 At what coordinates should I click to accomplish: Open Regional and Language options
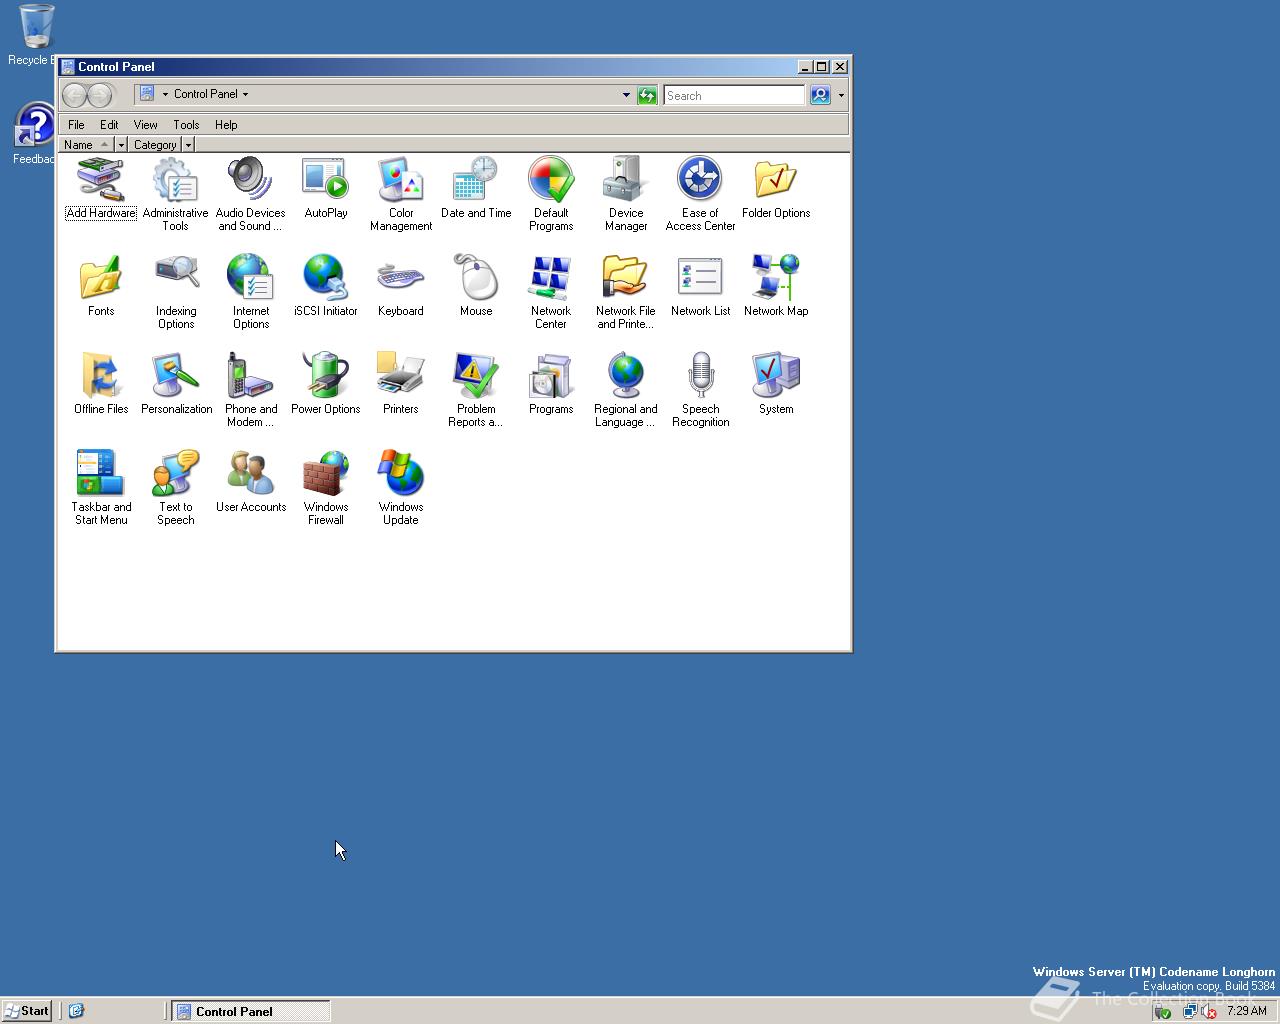point(626,390)
